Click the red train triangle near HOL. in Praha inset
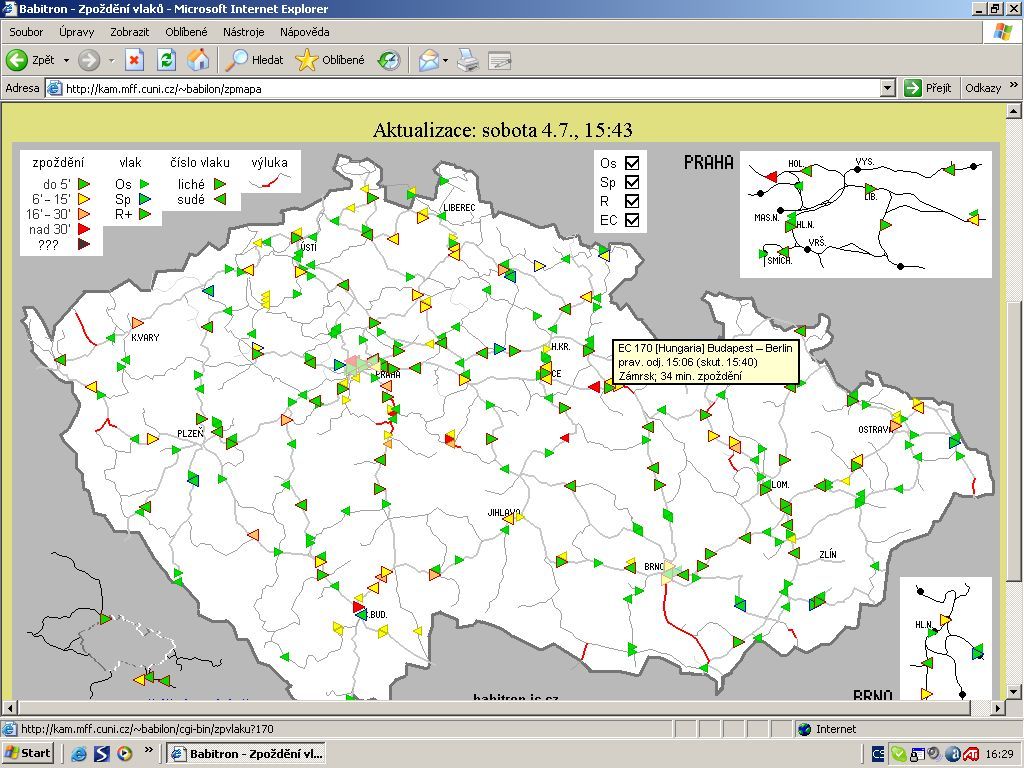 [x=771, y=176]
